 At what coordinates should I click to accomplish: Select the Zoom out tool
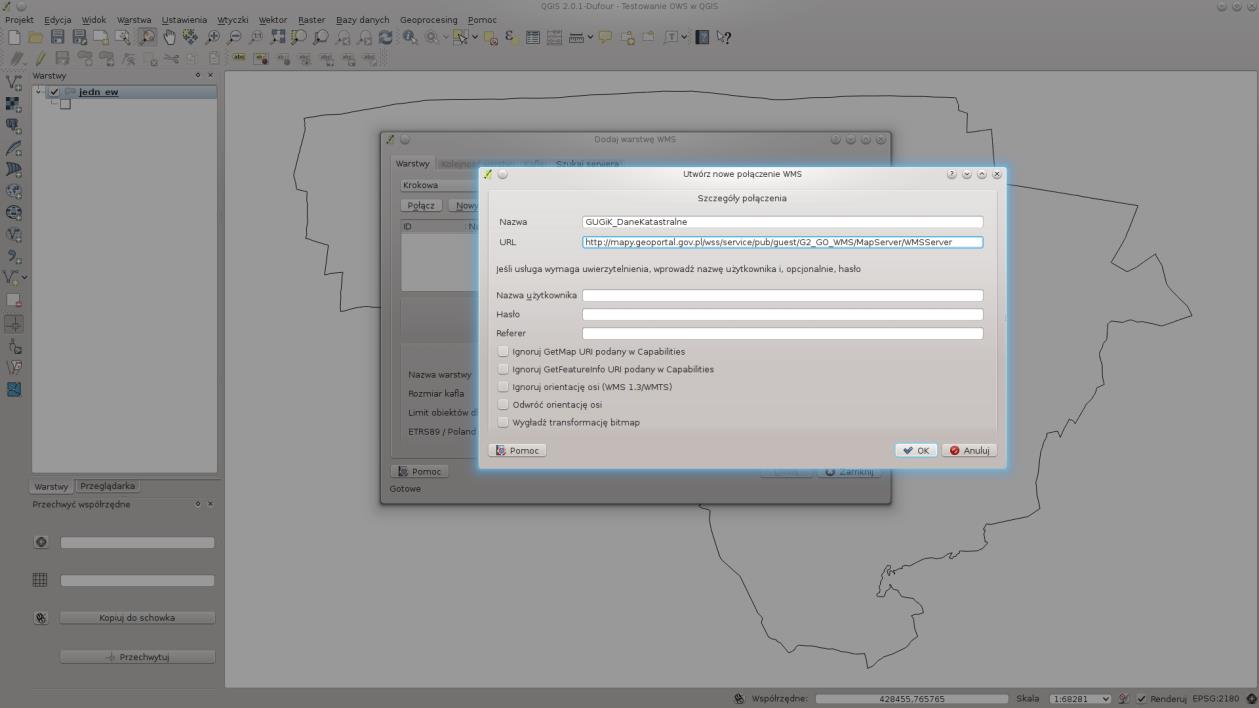(x=234, y=38)
